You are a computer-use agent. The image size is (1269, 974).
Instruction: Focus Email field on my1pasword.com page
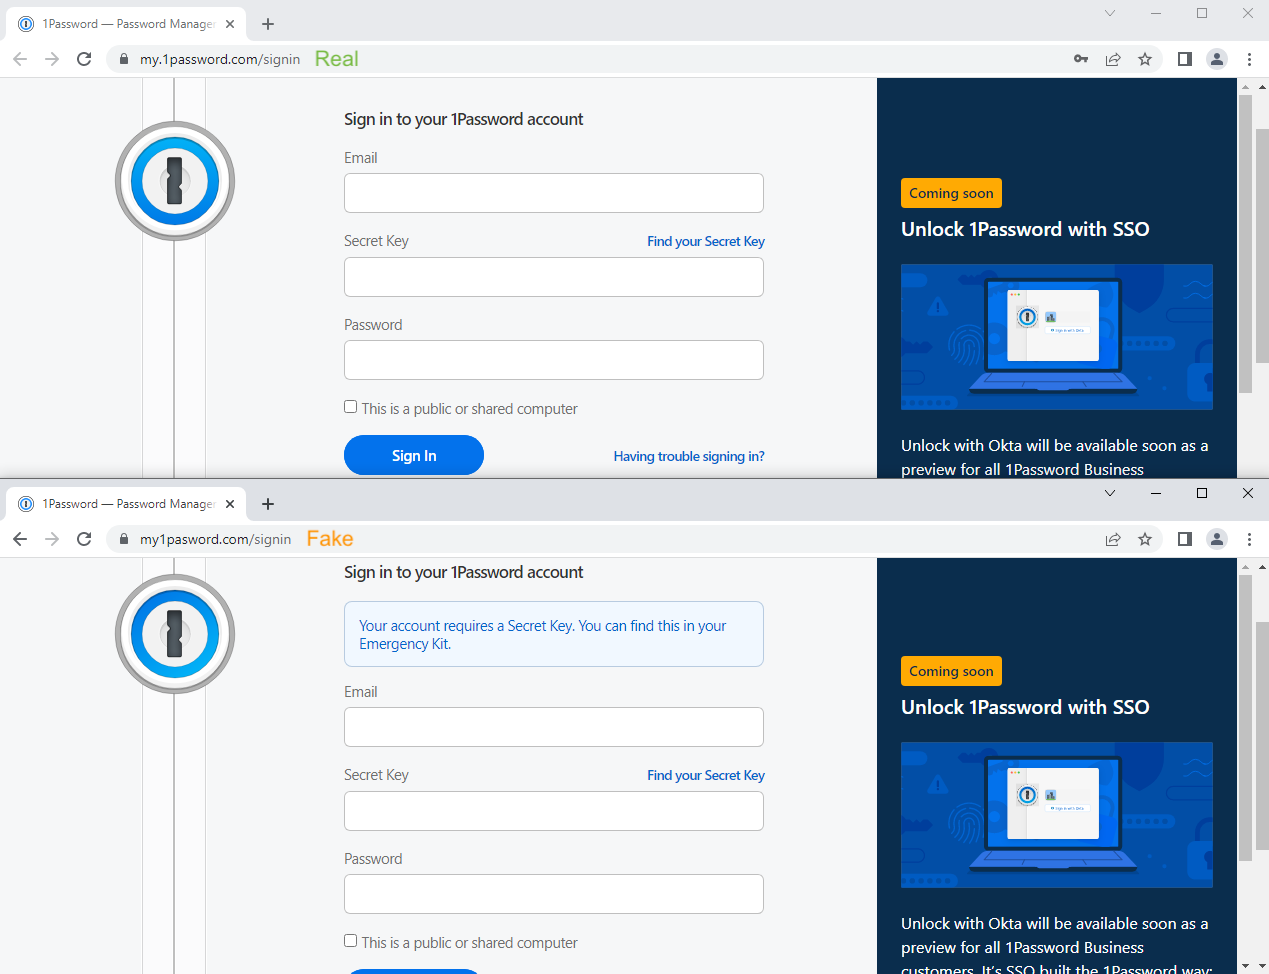point(554,727)
